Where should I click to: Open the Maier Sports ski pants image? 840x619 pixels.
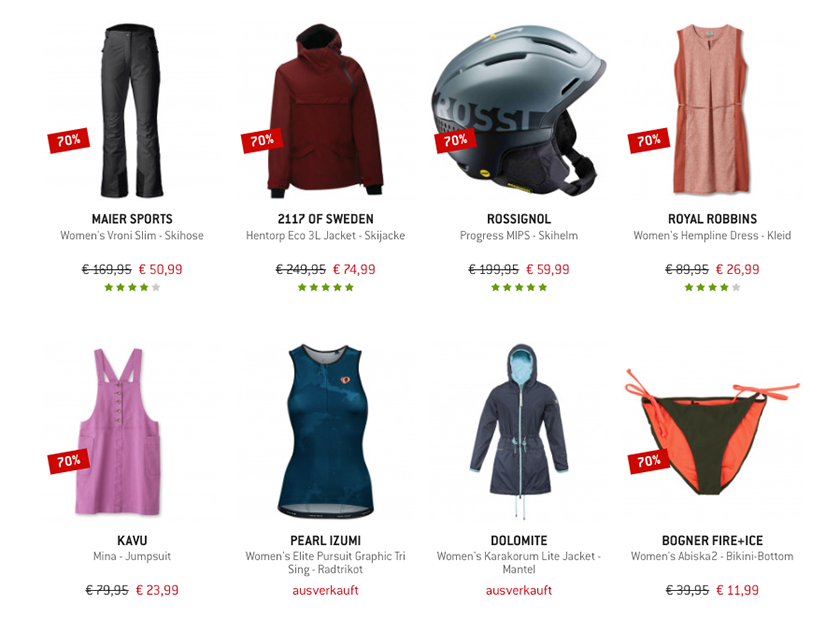pyautogui.click(x=131, y=110)
